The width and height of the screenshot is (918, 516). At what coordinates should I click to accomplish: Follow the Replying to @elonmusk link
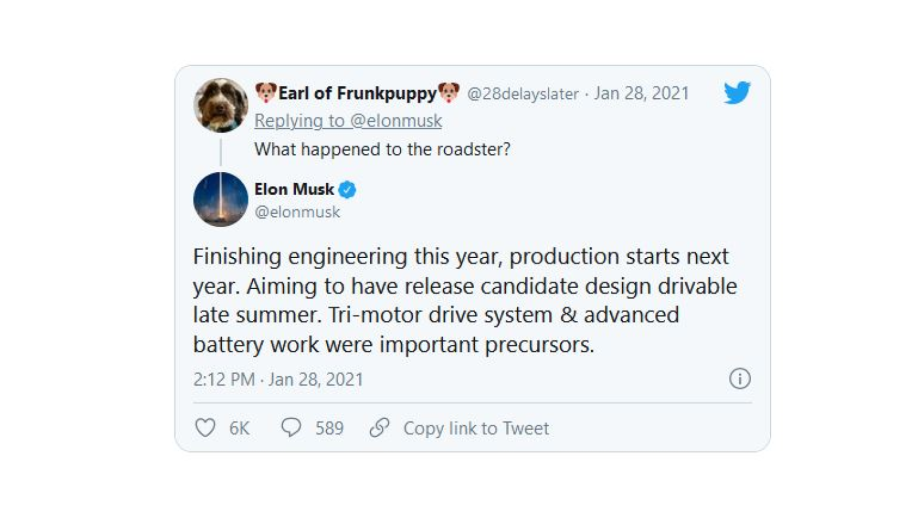(348, 121)
